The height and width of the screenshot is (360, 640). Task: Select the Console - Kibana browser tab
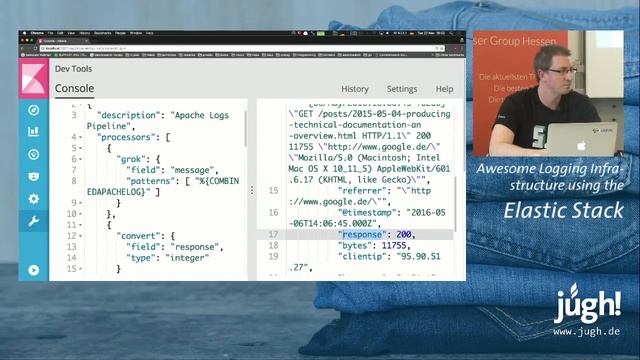(63, 41)
